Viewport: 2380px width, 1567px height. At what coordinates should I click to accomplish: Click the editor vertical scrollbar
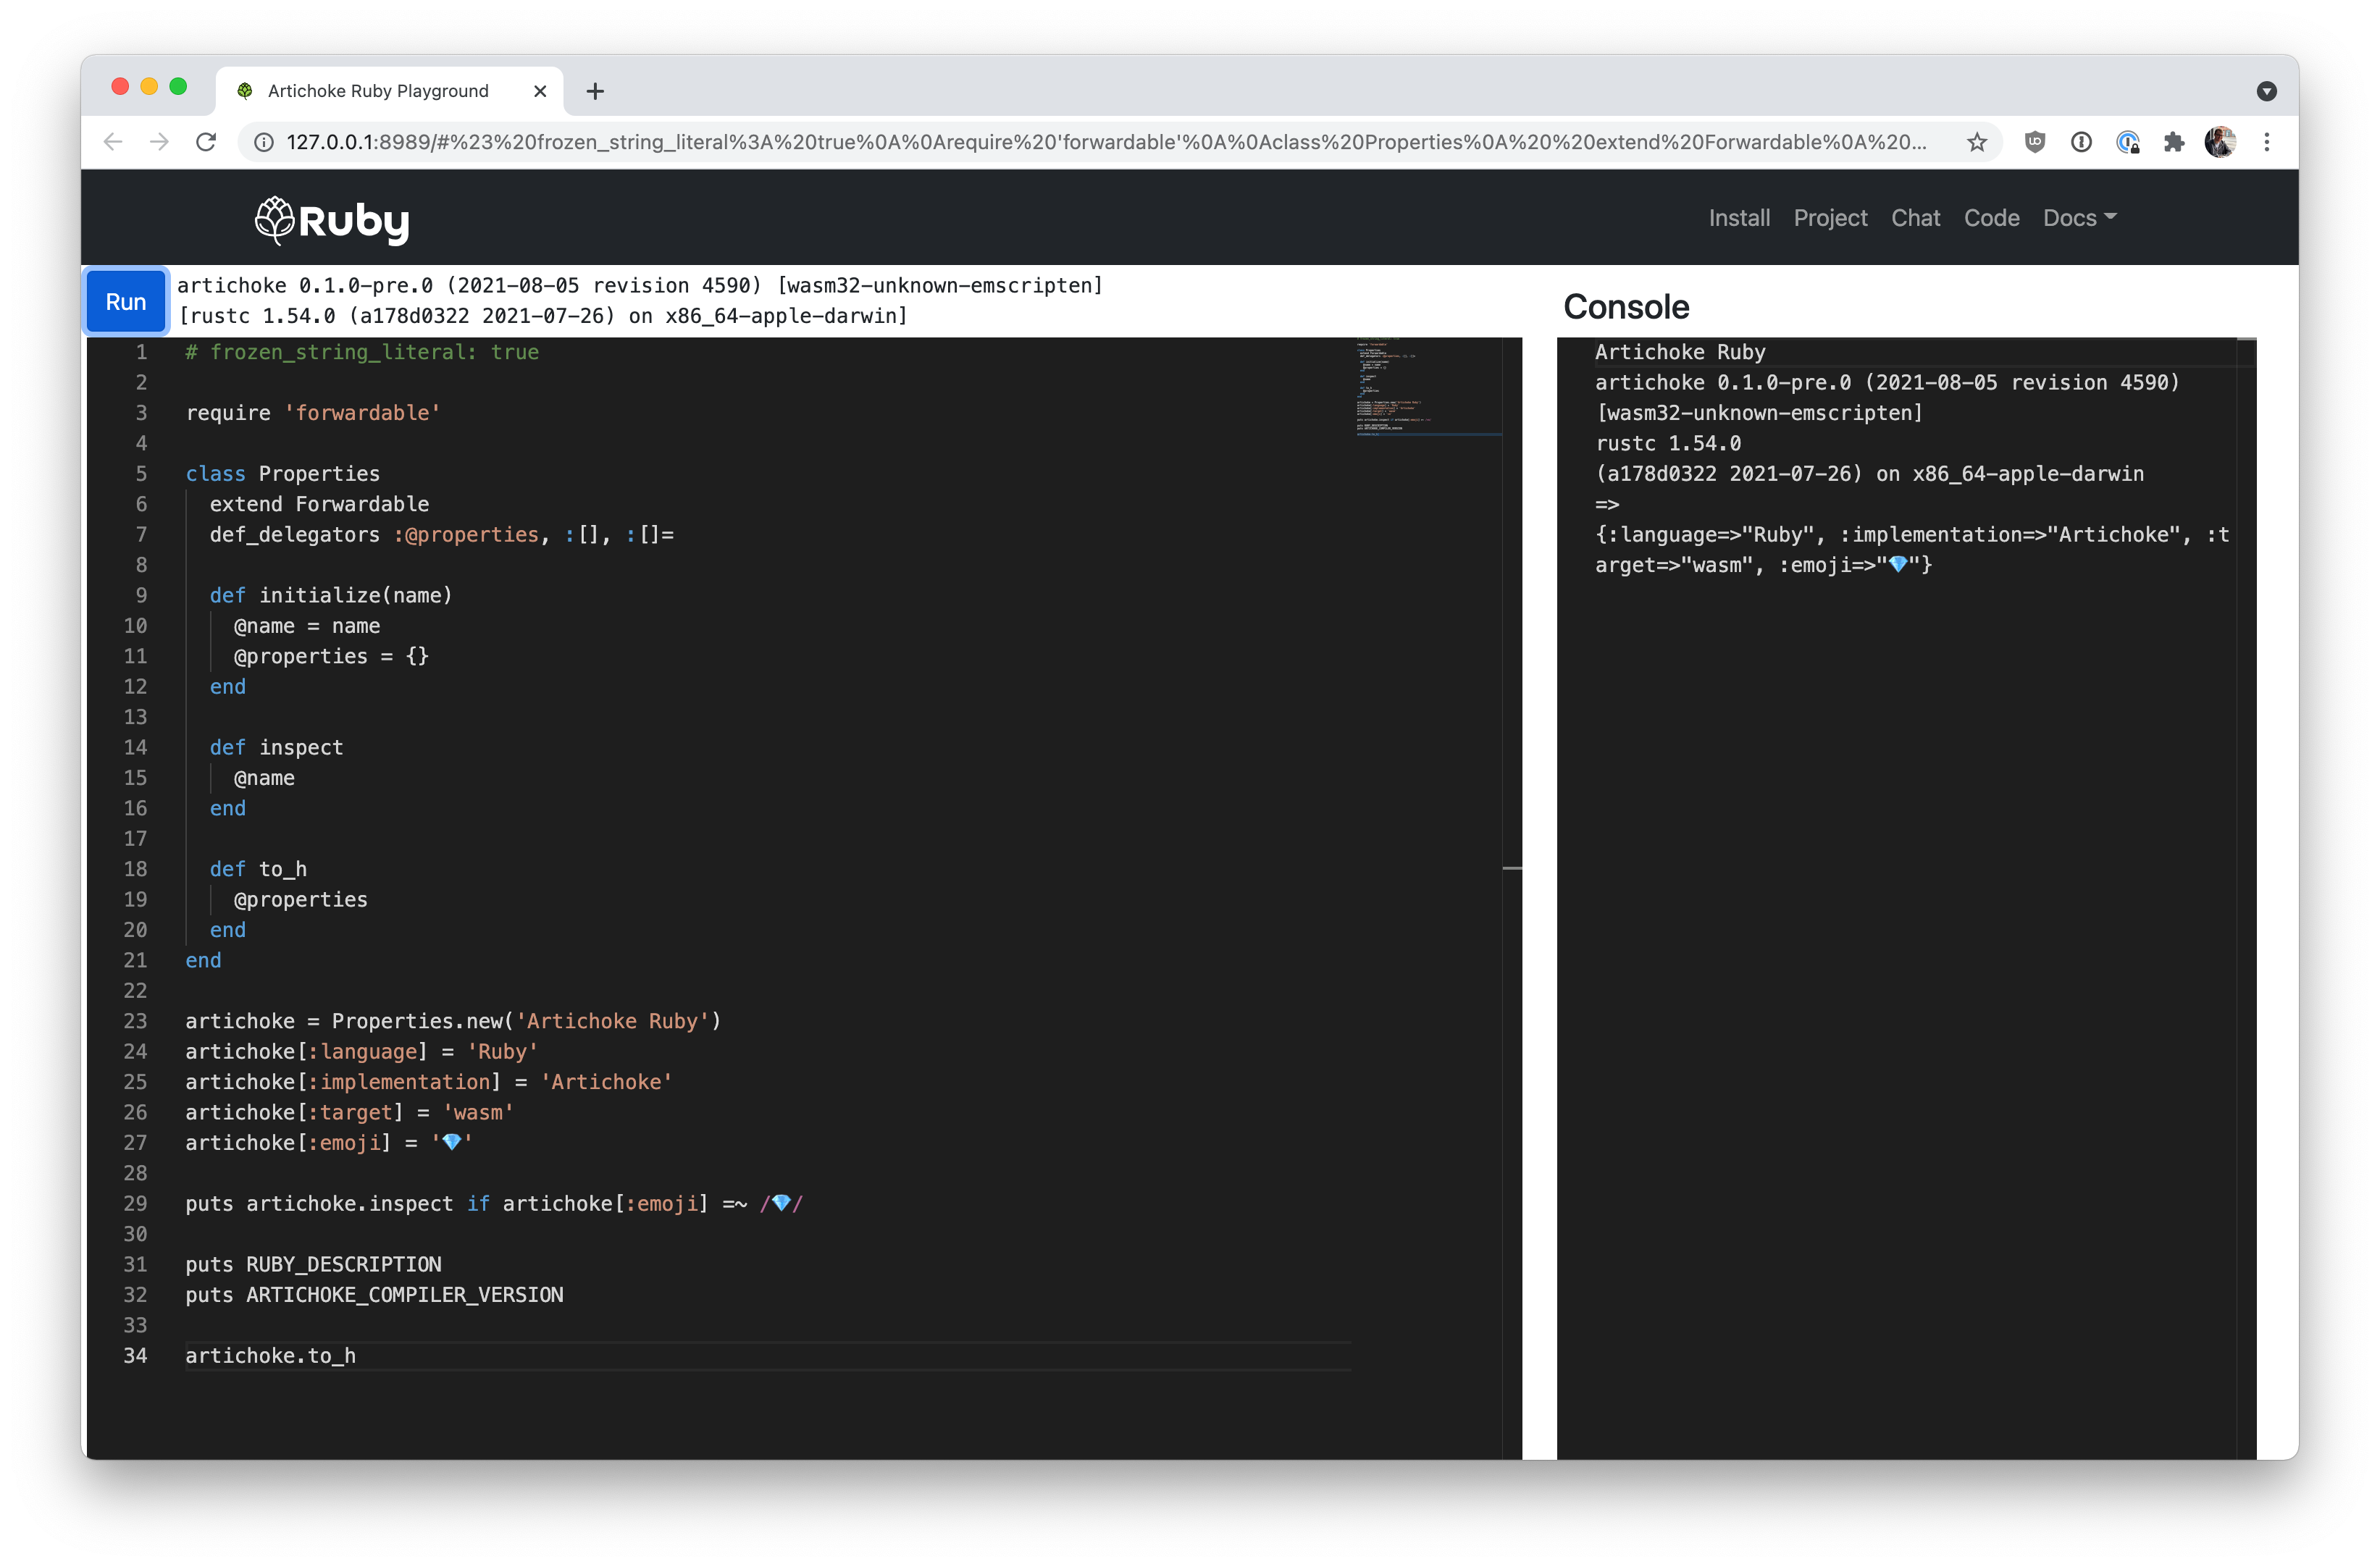pos(1512,897)
